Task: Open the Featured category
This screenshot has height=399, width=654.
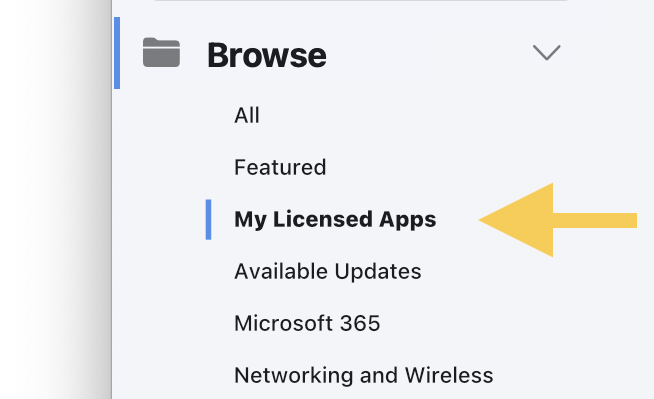Action: (x=280, y=167)
